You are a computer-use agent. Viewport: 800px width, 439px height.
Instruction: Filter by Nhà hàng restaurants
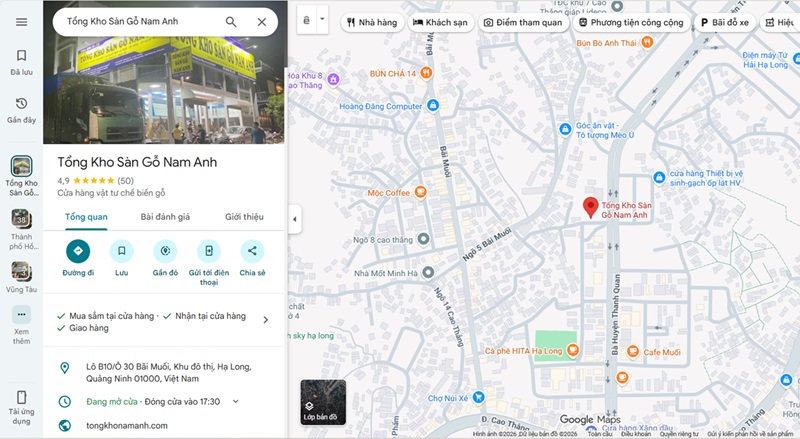click(x=372, y=22)
